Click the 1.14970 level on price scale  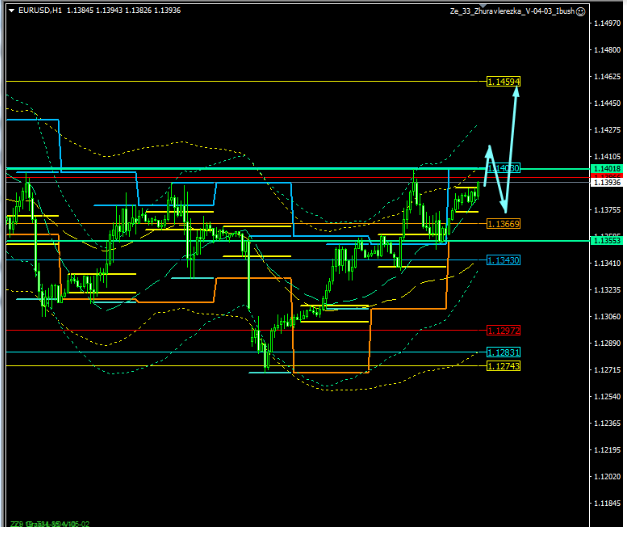pyautogui.click(x=605, y=24)
